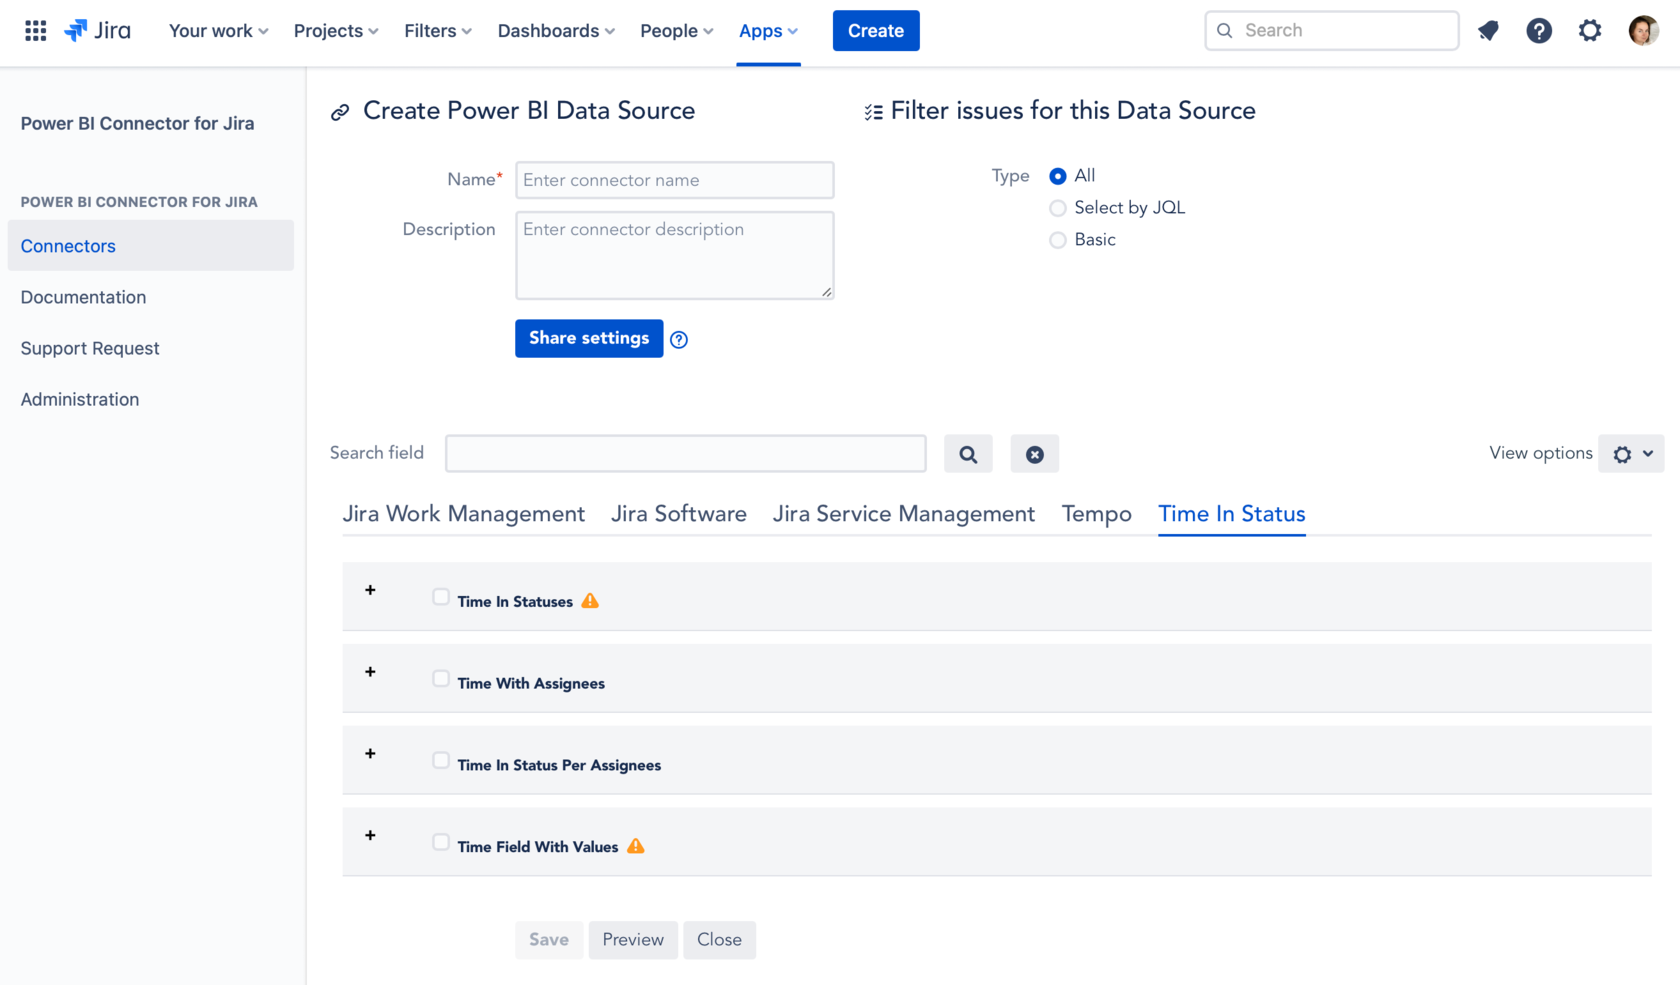This screenshot has height=985, width=1680.
Task: Click the help question mark icon in top bar
Action: (1539, 31)
